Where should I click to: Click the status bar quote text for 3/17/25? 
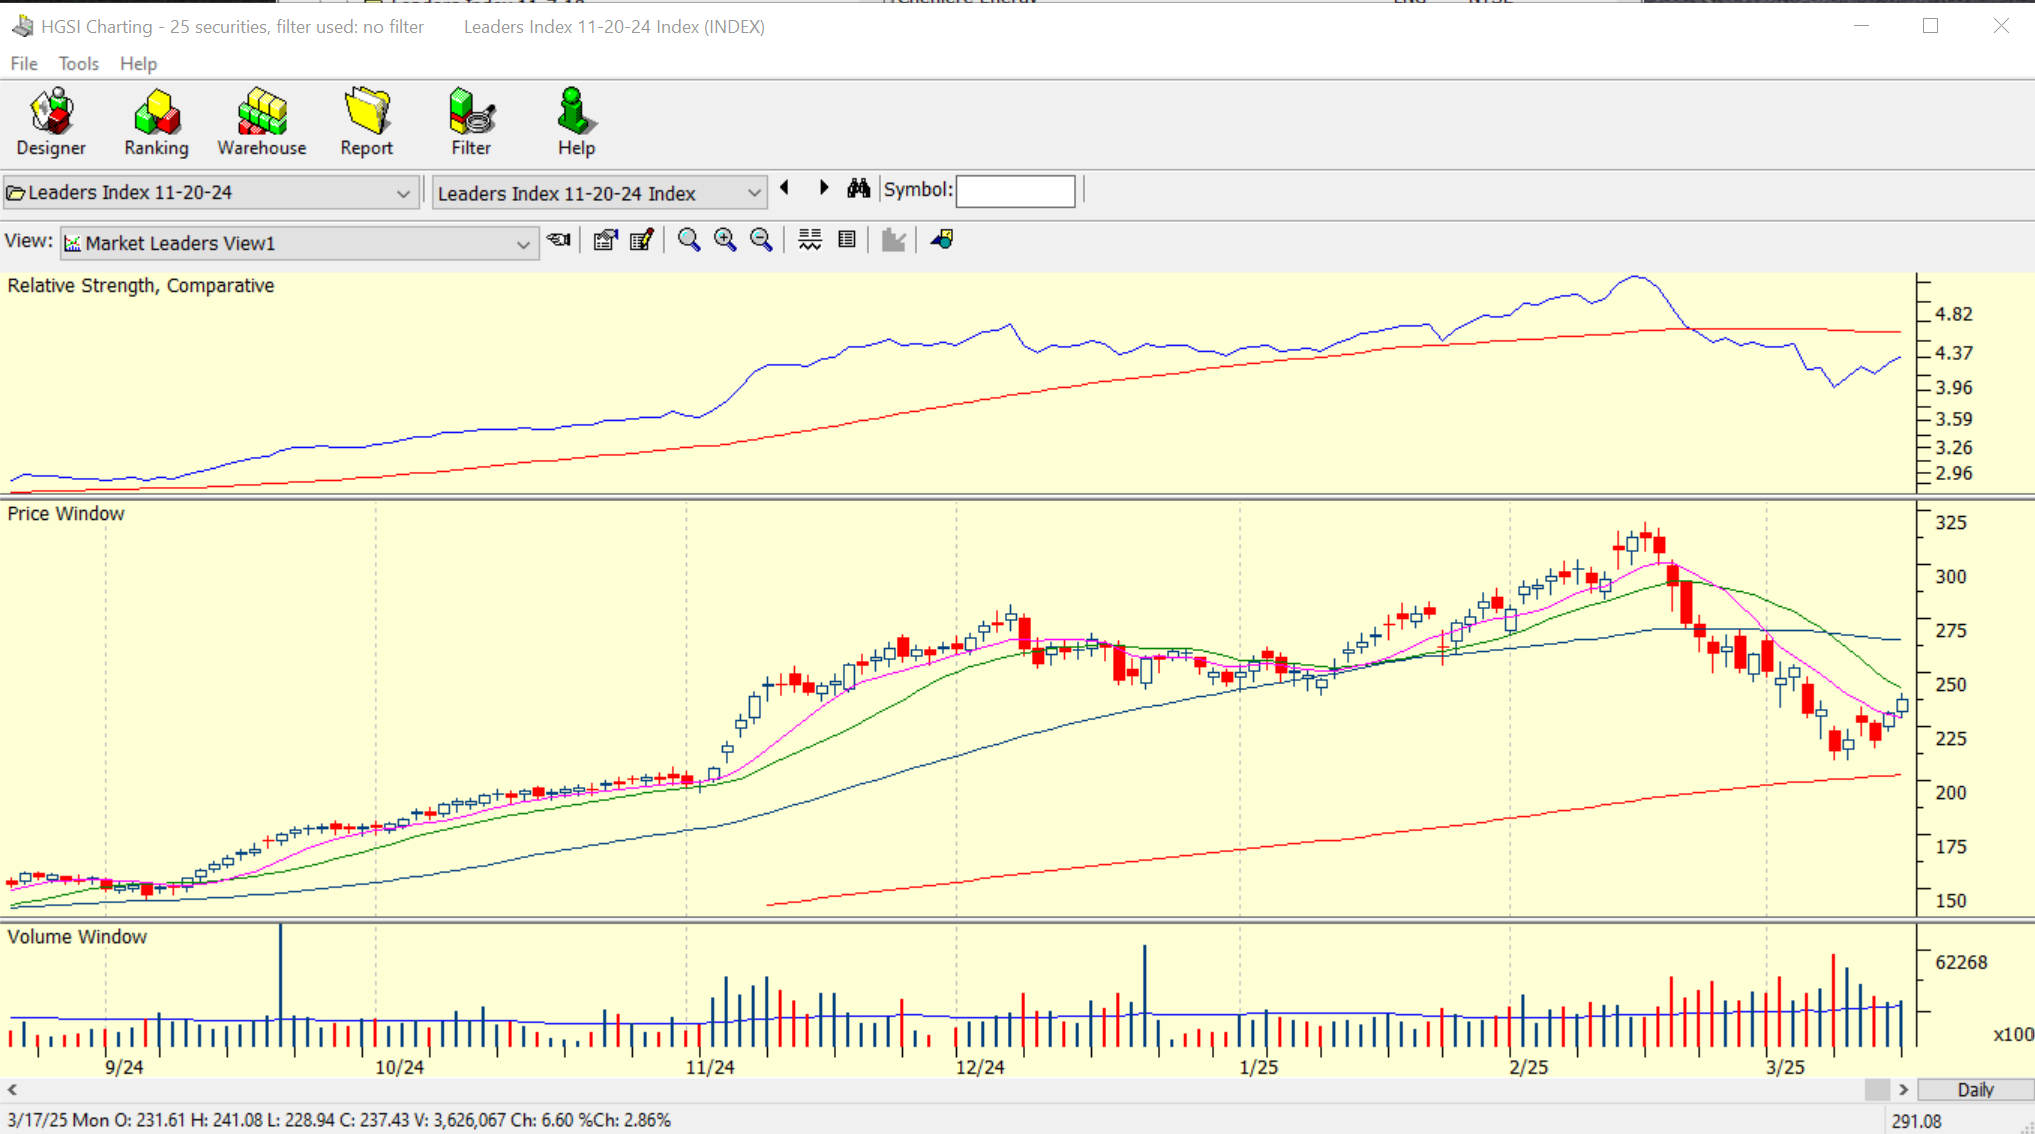339,1120
